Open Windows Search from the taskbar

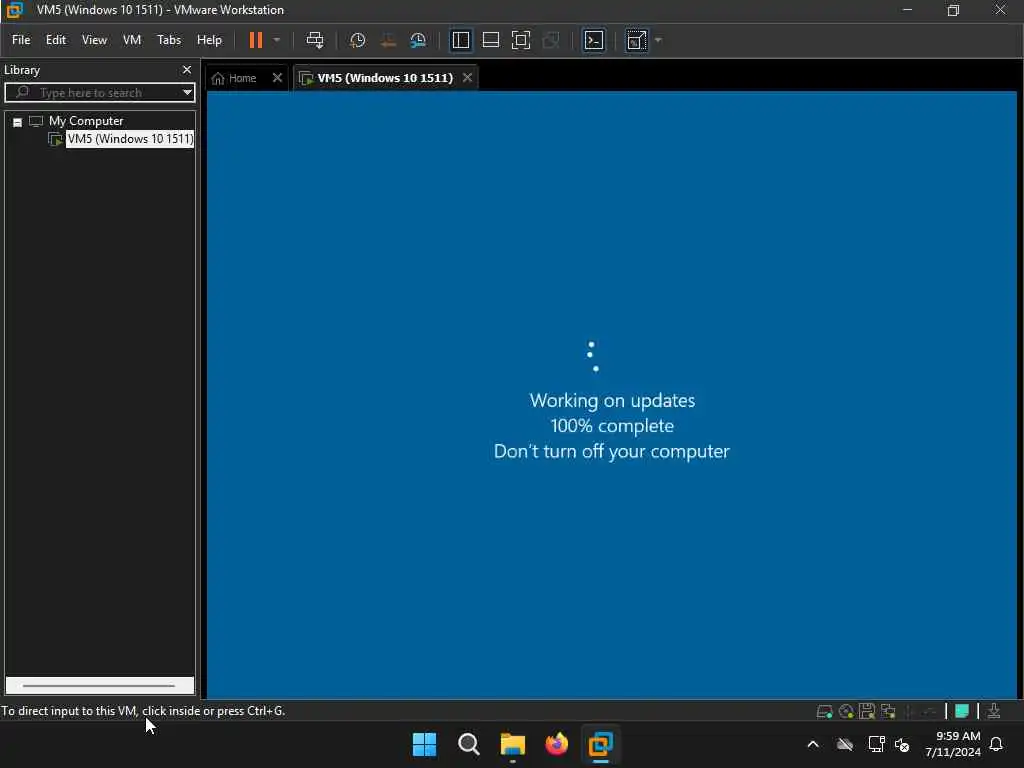coord(469,744)
